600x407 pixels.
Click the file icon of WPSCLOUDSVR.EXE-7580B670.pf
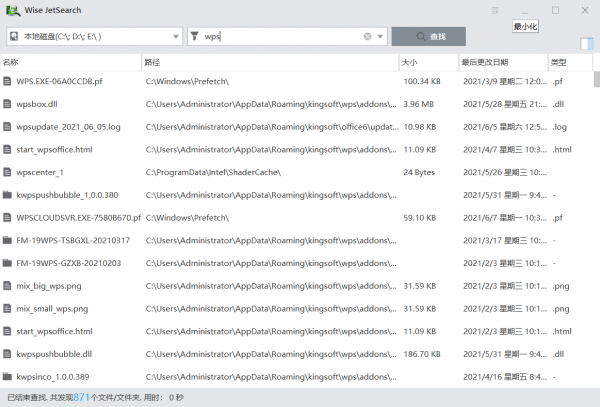click(x=7, y=218)
